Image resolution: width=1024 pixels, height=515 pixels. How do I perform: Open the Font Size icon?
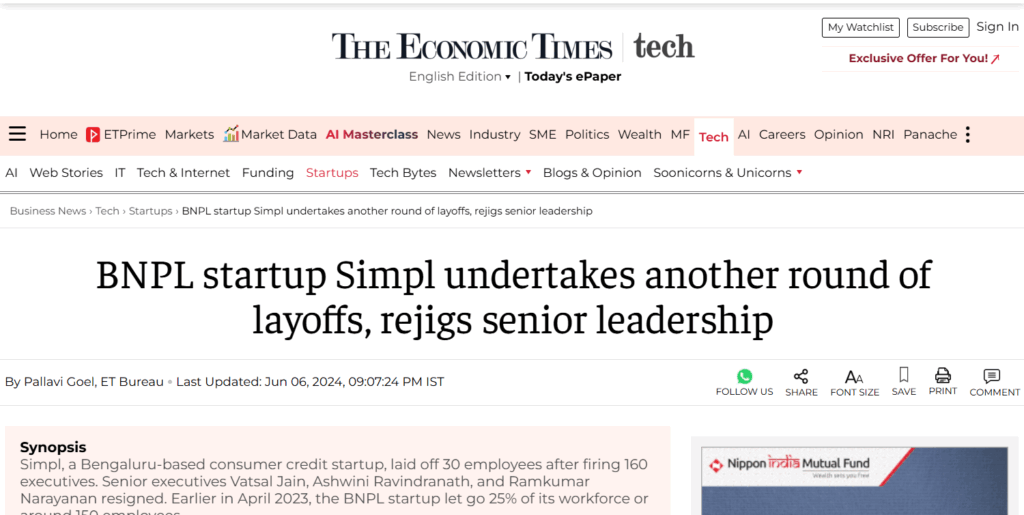tap(854, 377)
